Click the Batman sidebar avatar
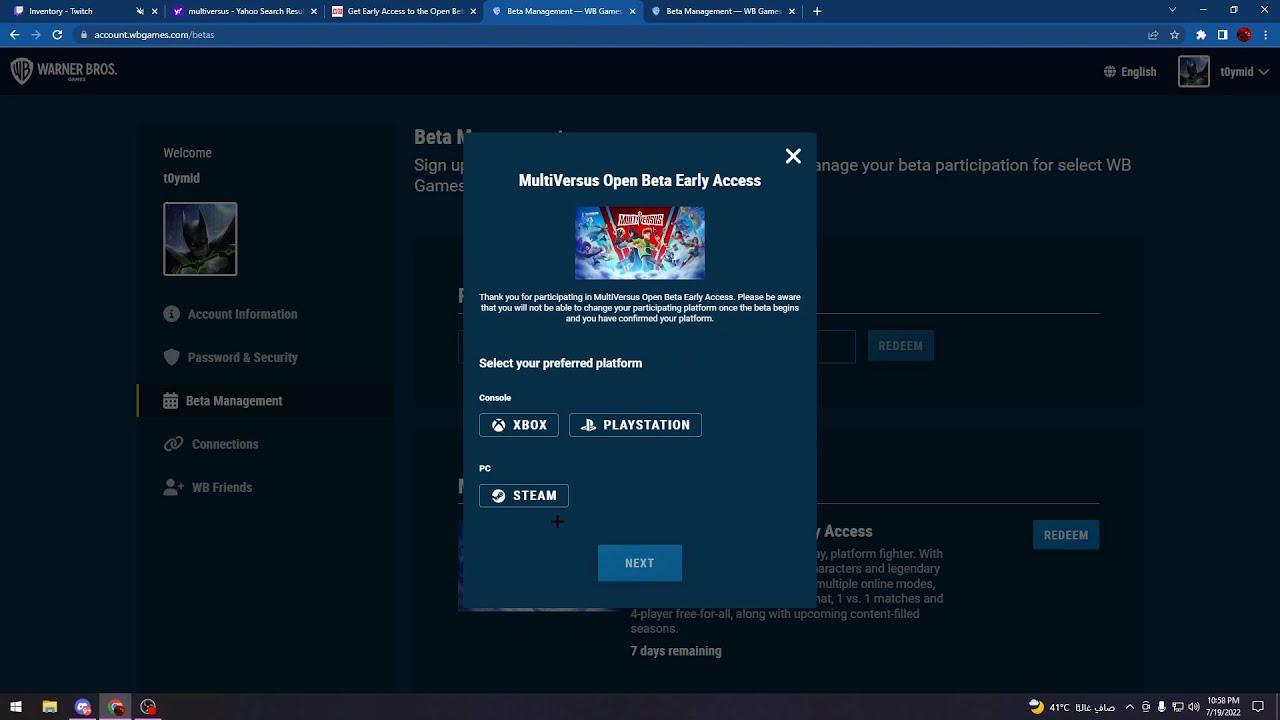The width and height of the screenshot is (1280, 720). coord(200,239)
